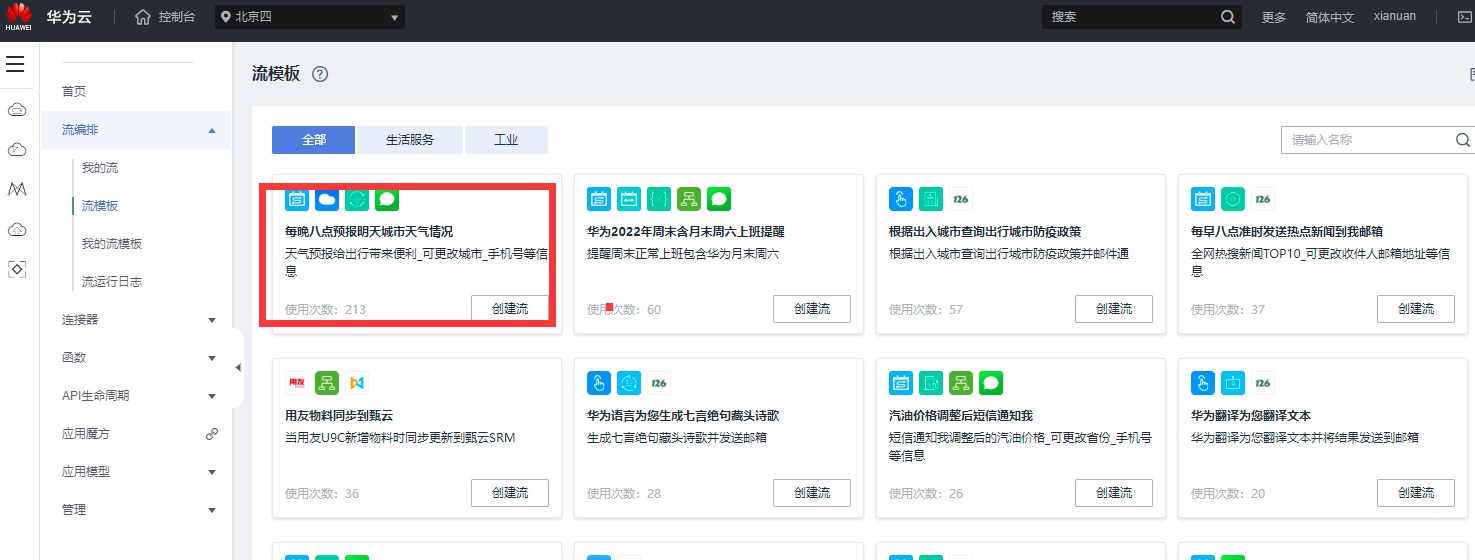Click the teal box icon on the 华为翻译 card
Screen dimensions: 1475x560
(x=1233, y=383)
